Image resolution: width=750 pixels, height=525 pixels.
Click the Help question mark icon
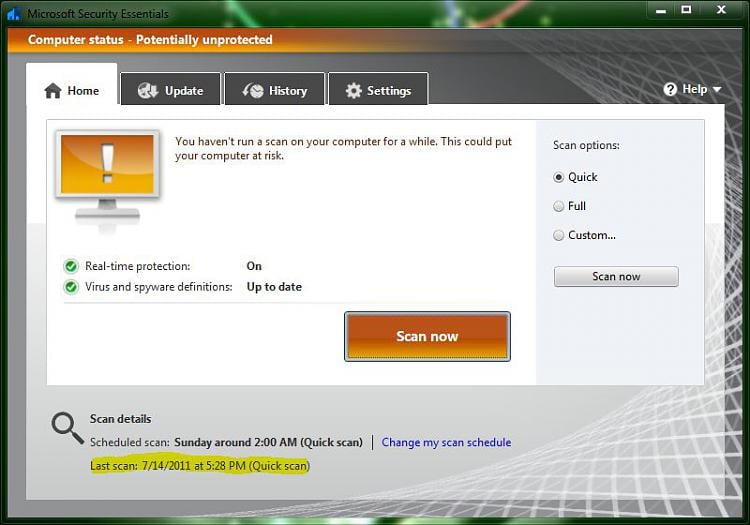point(670,89)
